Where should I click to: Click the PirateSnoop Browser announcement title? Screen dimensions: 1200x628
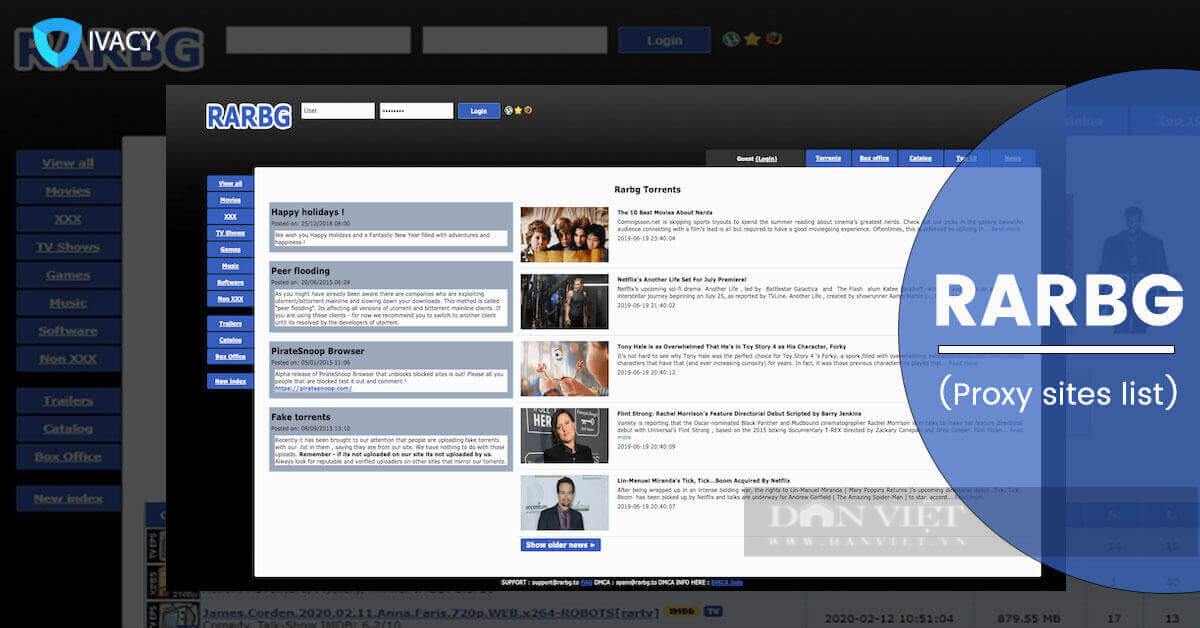click(x=318, y=351)
